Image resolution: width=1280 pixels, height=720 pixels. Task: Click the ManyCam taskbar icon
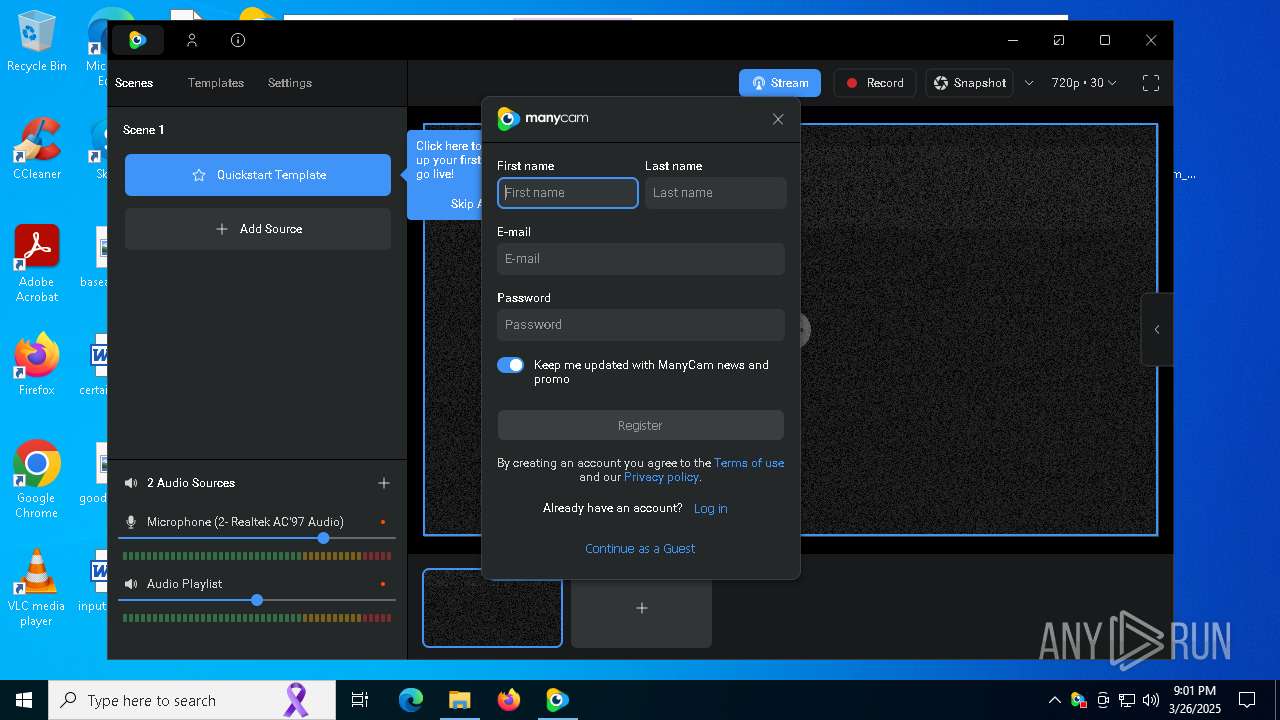pyautogui.click(x=557, y=700)
